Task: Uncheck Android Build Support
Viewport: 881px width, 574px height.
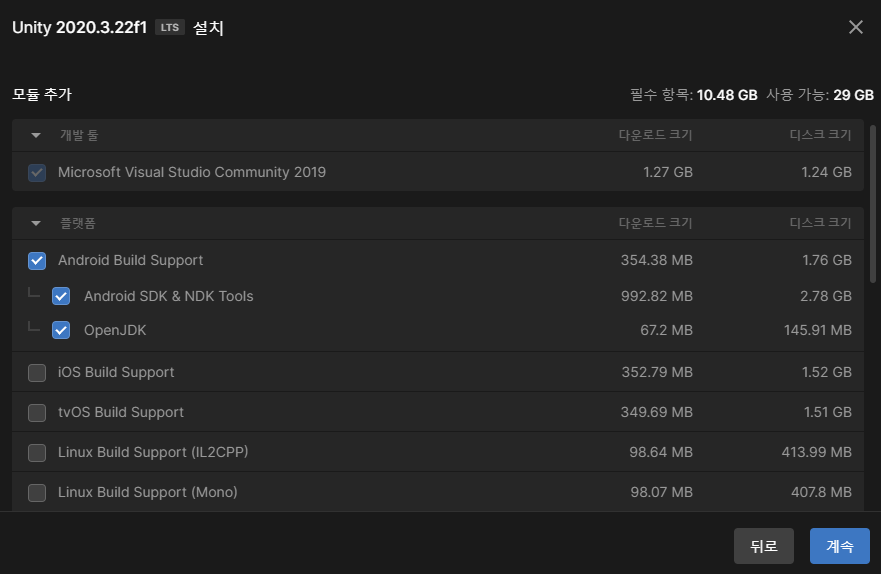Action: [37, 261]
